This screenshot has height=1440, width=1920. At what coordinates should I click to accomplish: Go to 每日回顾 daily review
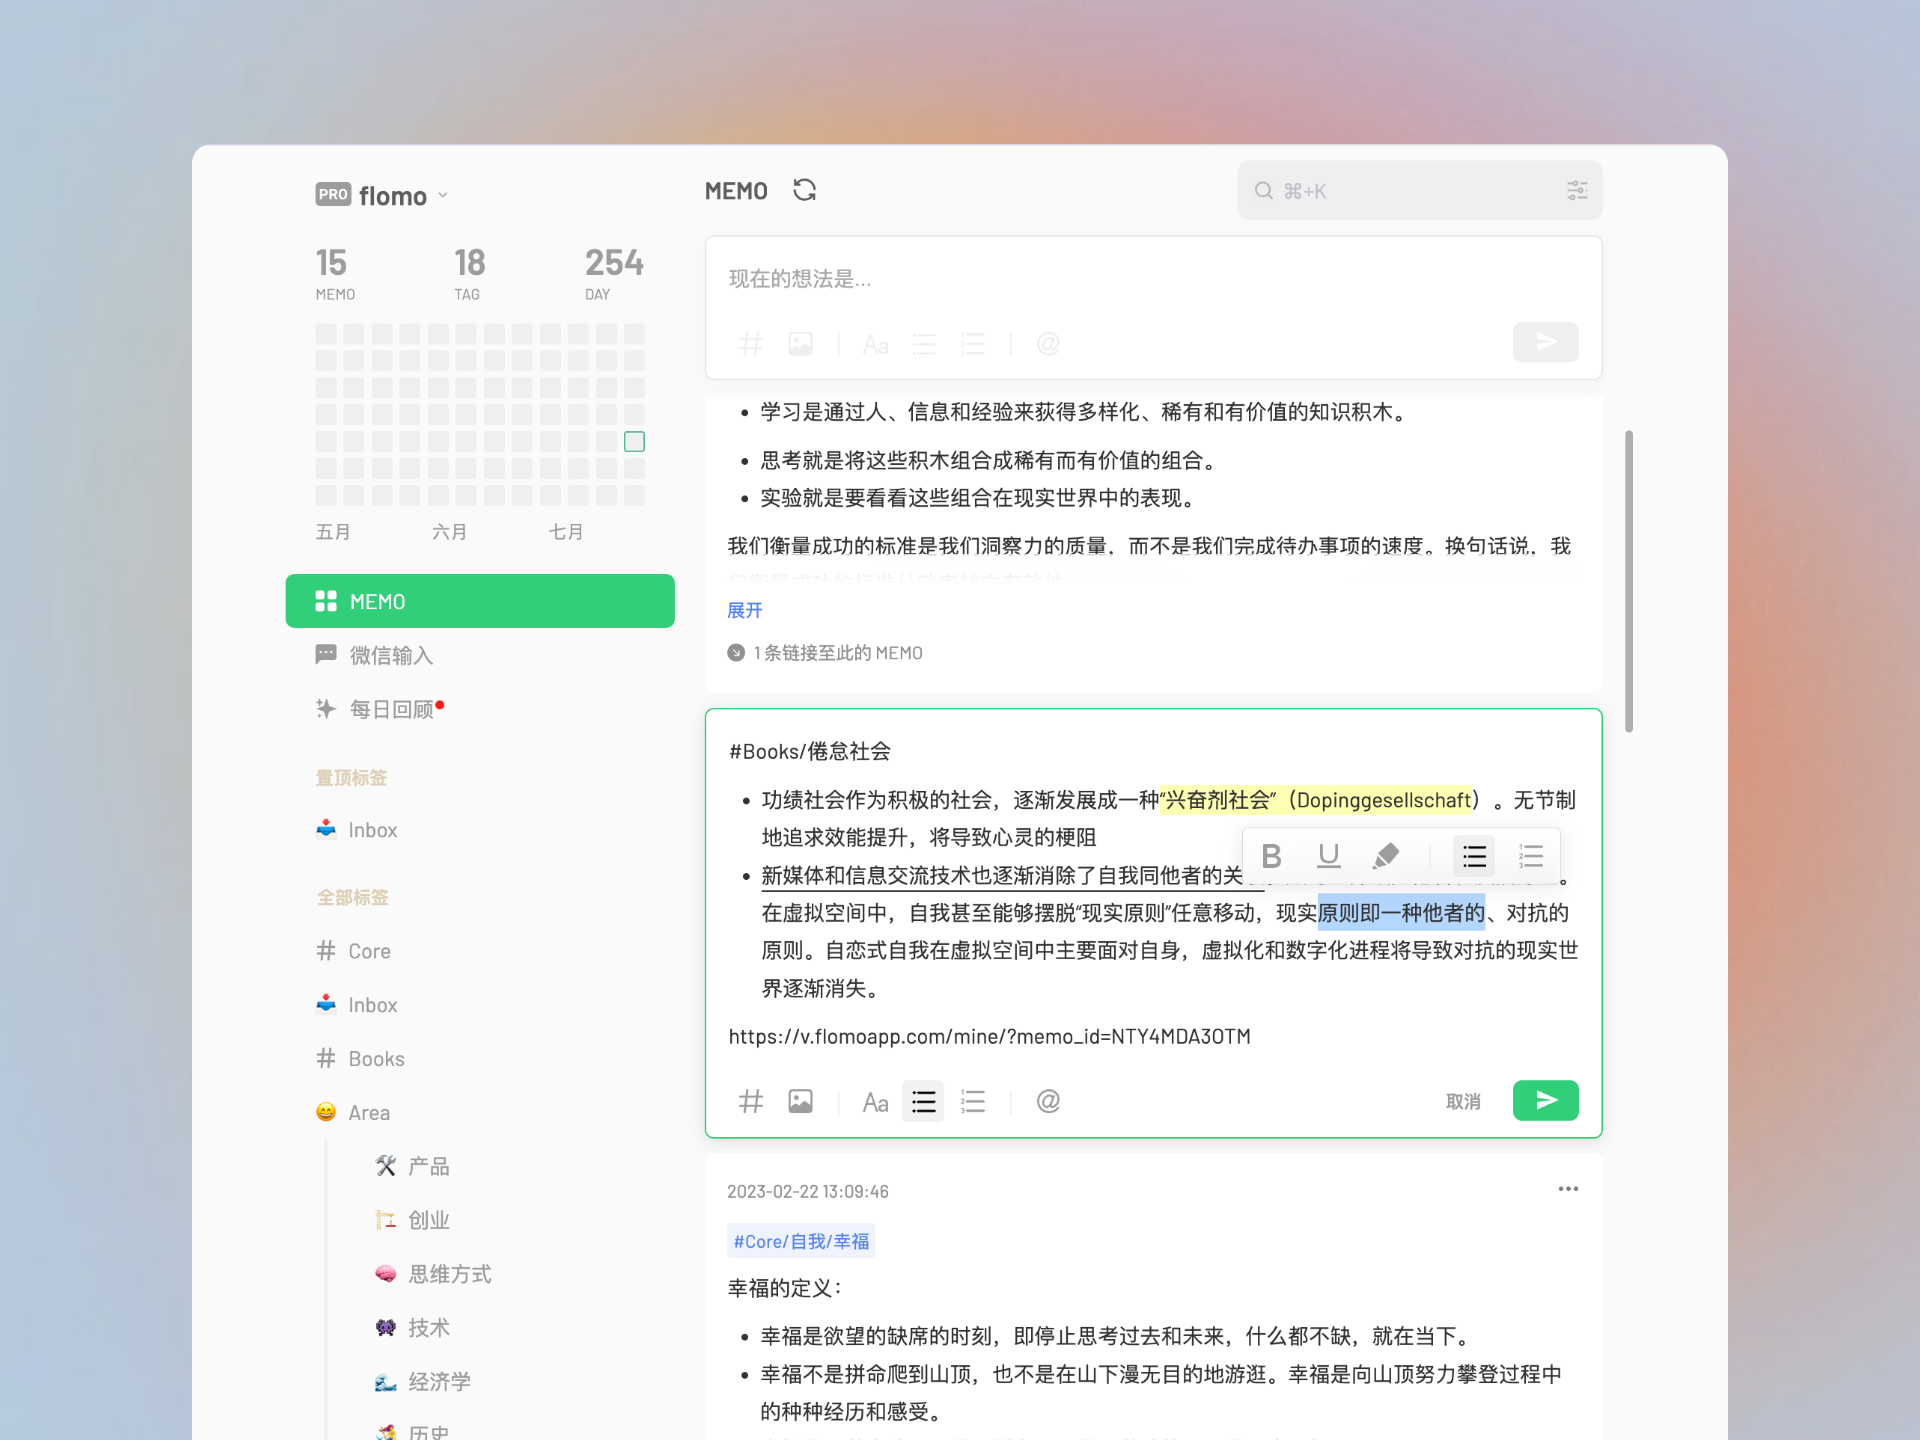390,709
